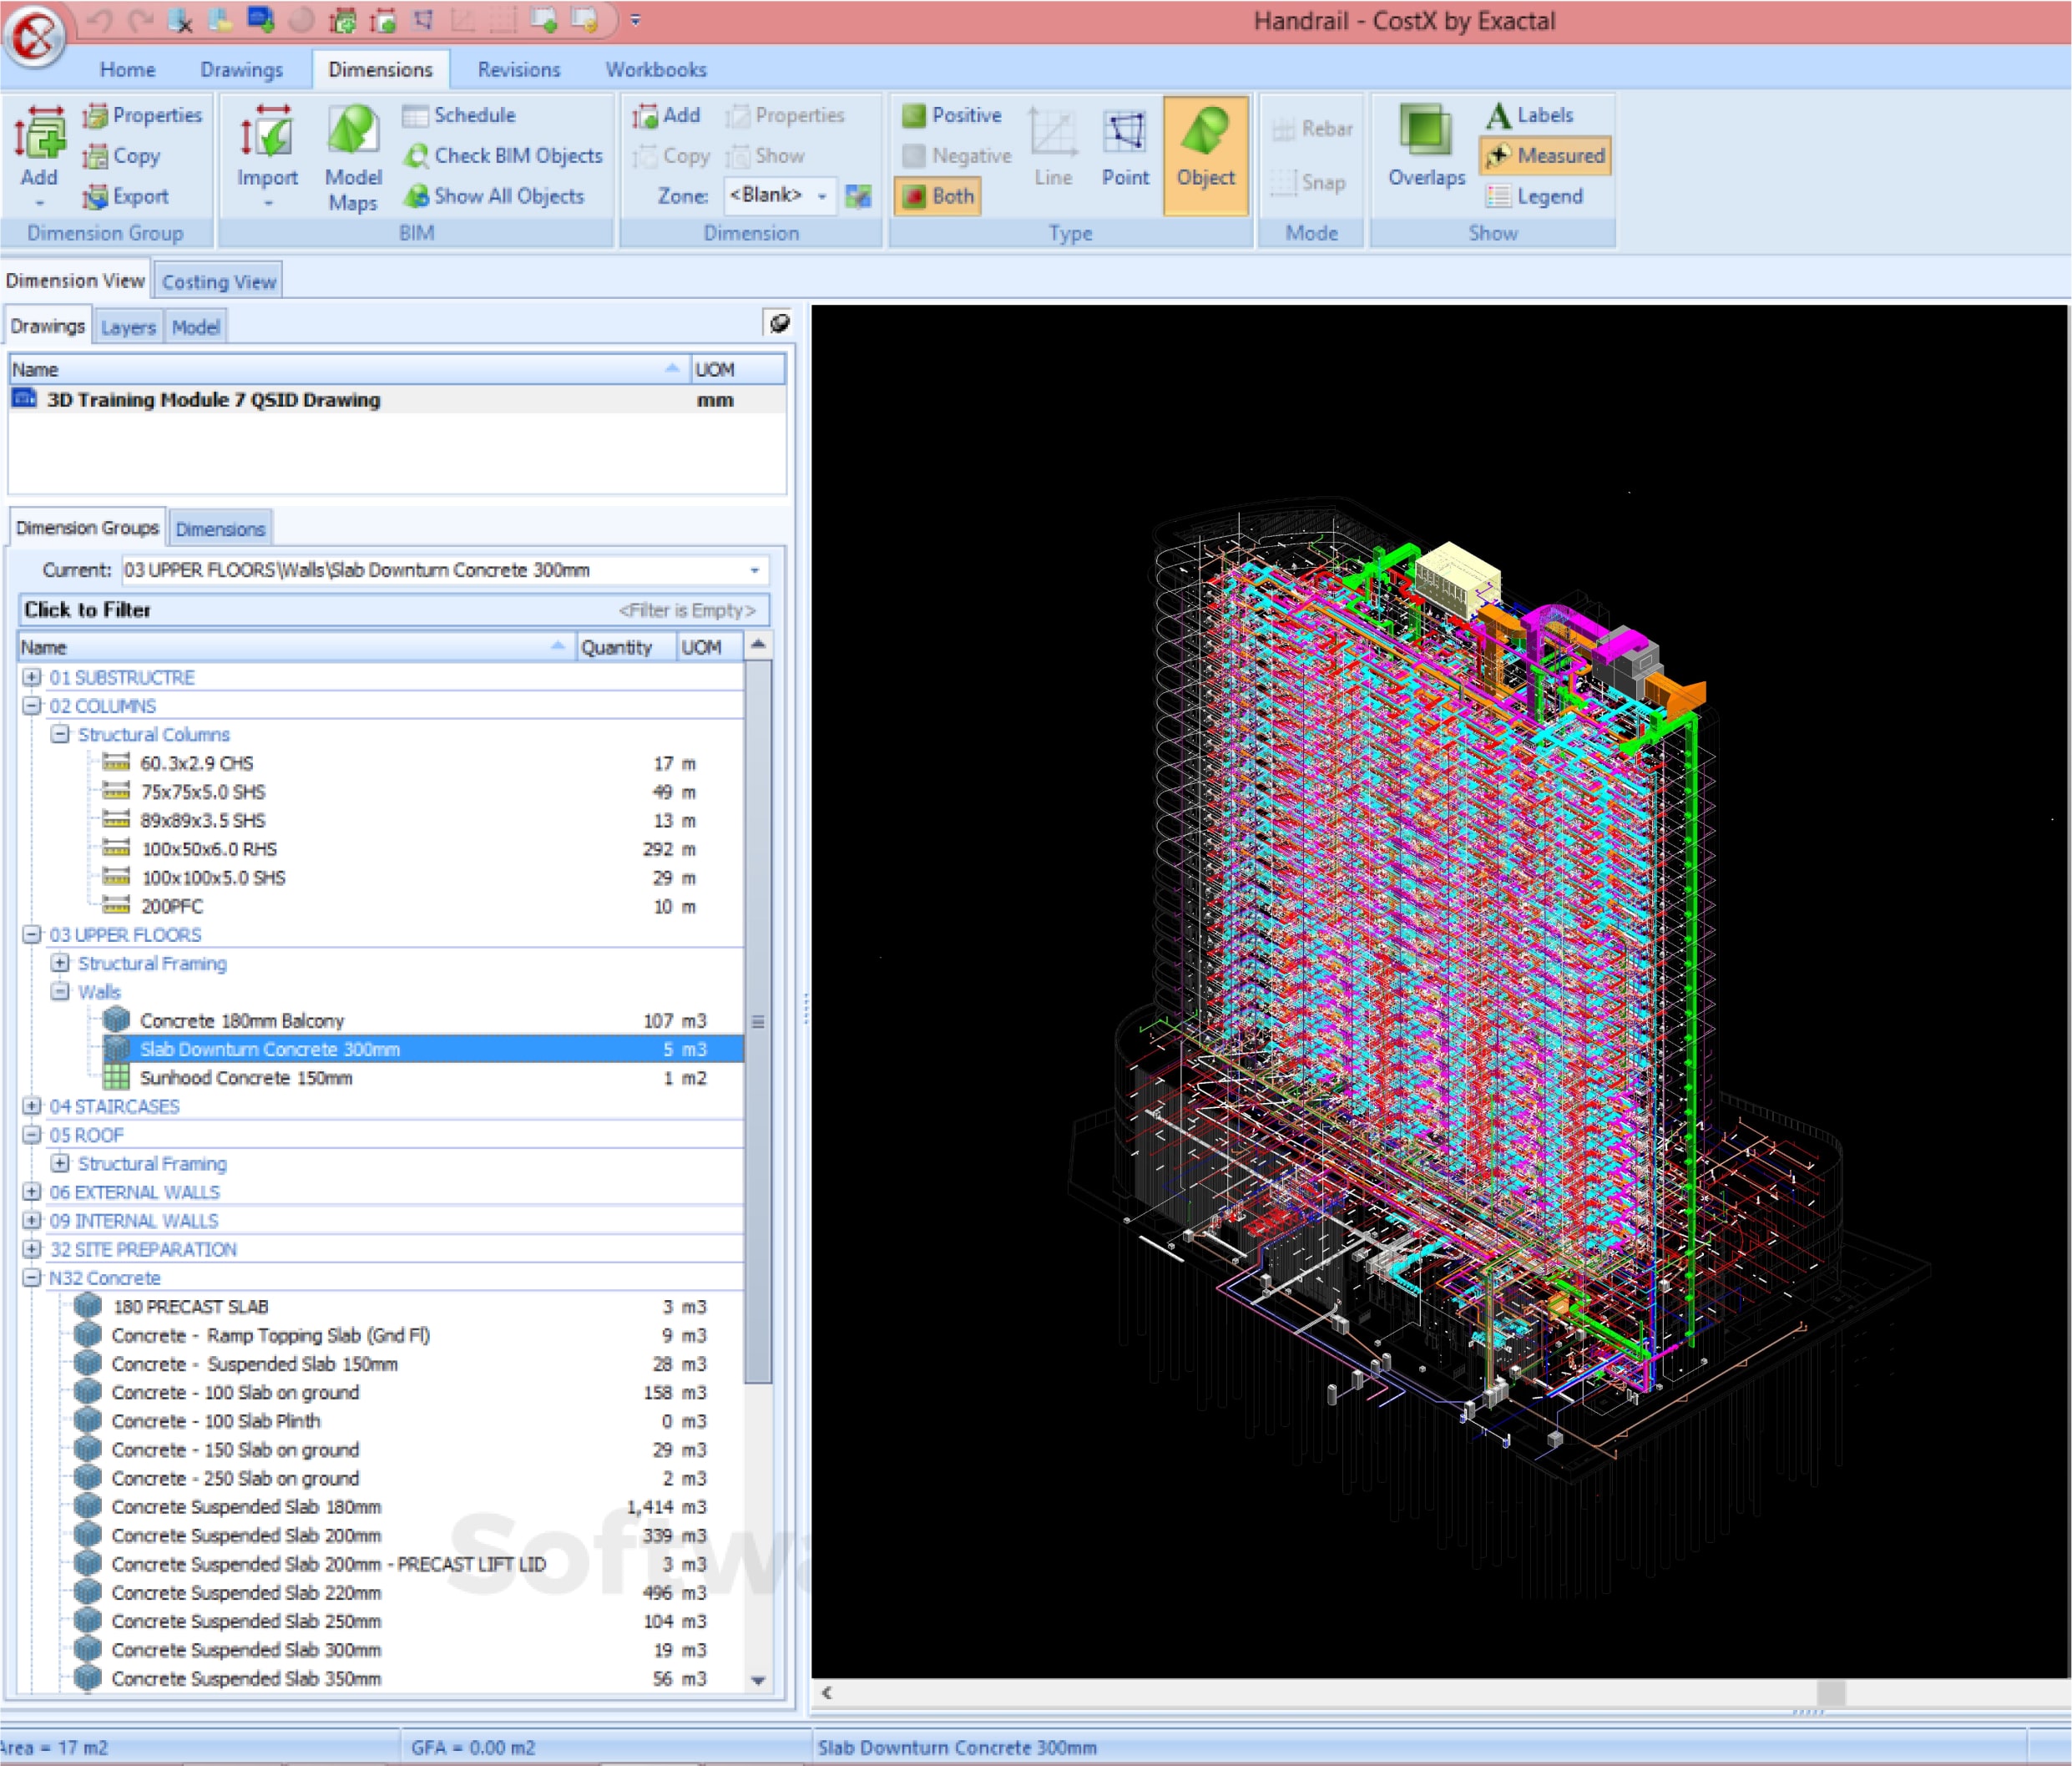2072x1766 pixels.
Task: Enable Negative dimension toggle
Action: pyautogui.click(x=957, y=156)
